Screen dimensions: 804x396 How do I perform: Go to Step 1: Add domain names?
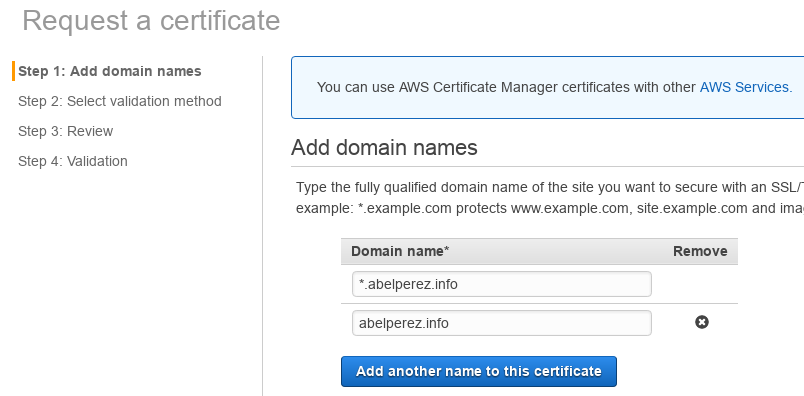tap(110, 71)
